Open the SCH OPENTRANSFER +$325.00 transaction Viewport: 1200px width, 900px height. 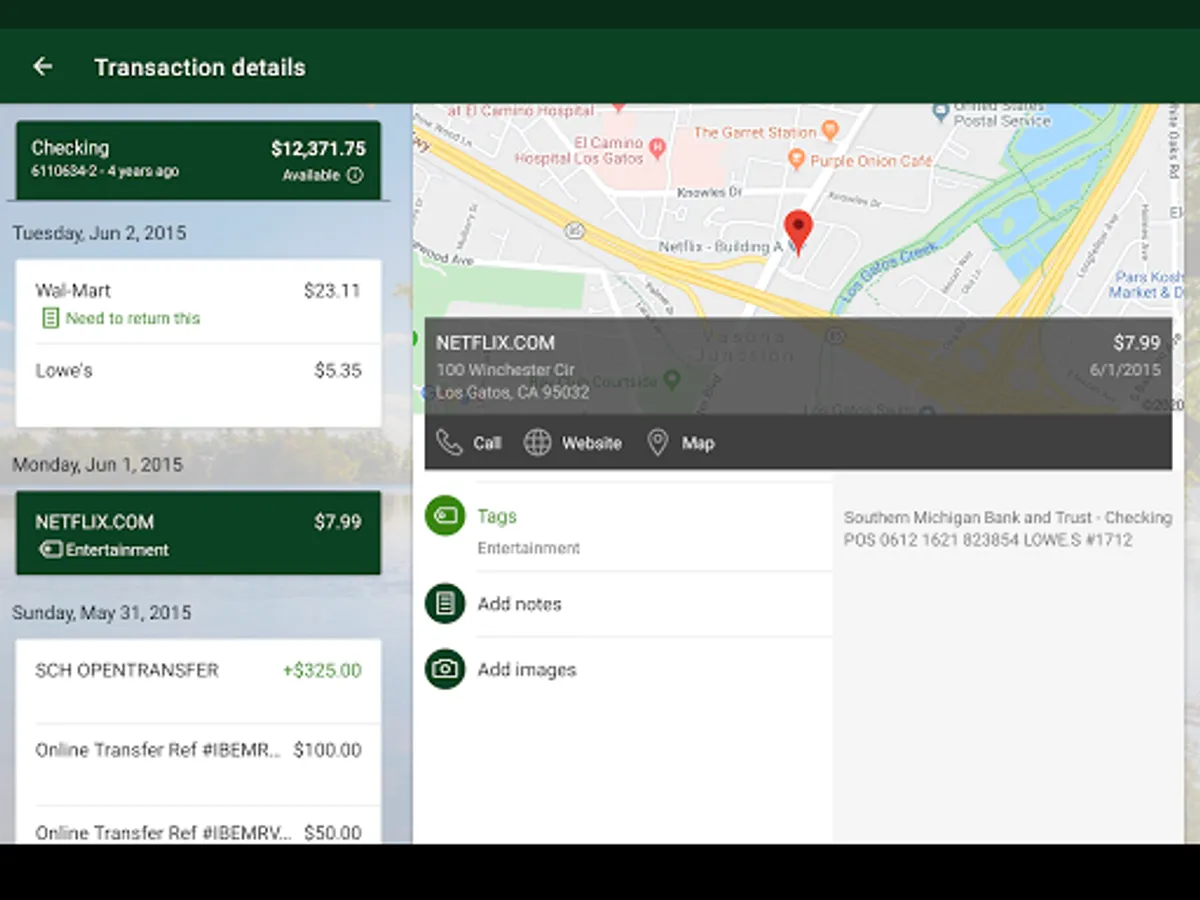coord(198,682)
